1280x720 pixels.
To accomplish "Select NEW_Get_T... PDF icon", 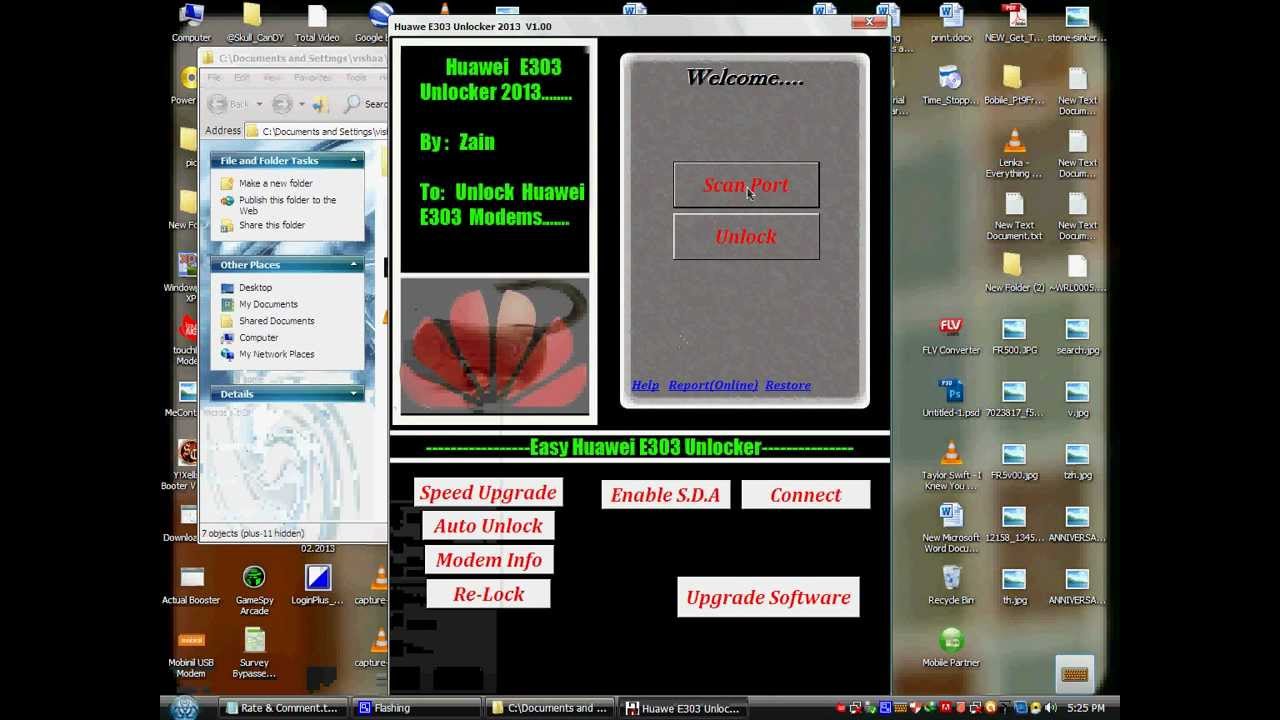I will 1014,24.
